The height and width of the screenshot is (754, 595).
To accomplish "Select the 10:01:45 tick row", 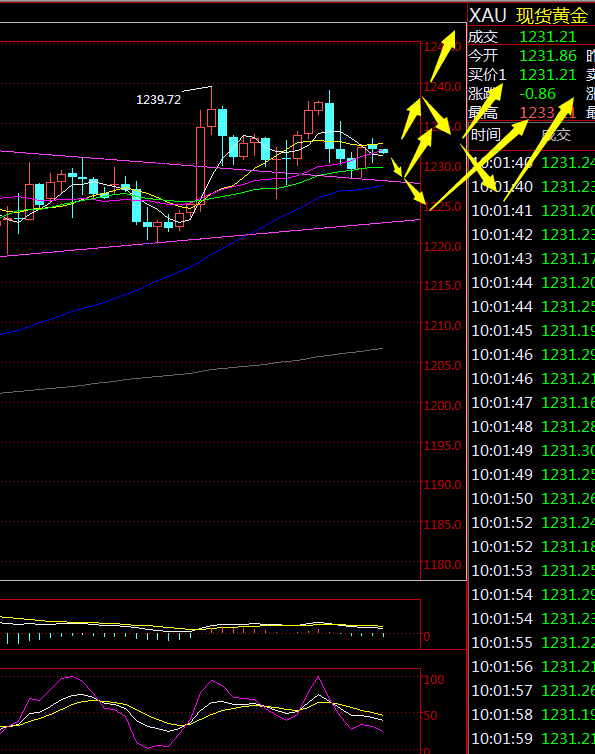I will 533,331.
